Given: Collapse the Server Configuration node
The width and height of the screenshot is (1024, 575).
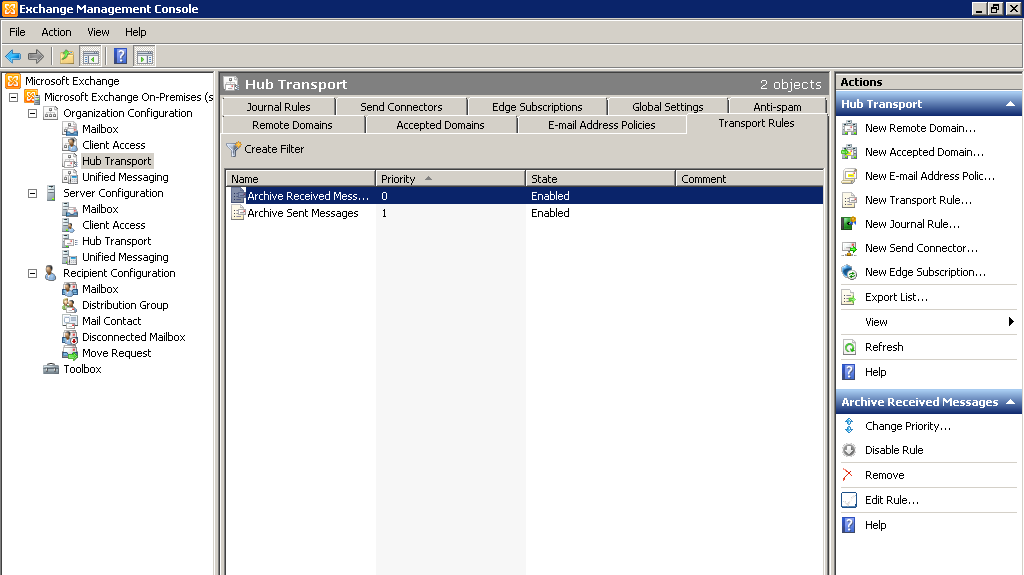Looking at the screenshot, I should pyautogui.click(x=32, y=193).
